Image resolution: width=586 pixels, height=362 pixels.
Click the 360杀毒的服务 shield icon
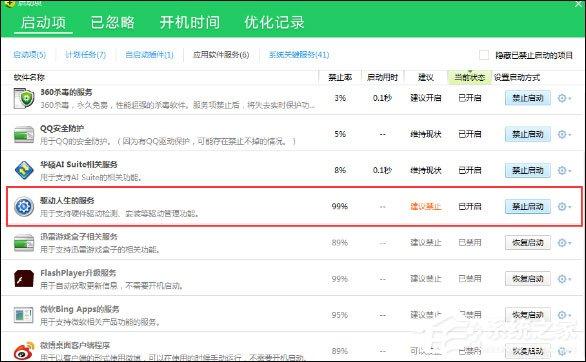click(x=24, y=98)
